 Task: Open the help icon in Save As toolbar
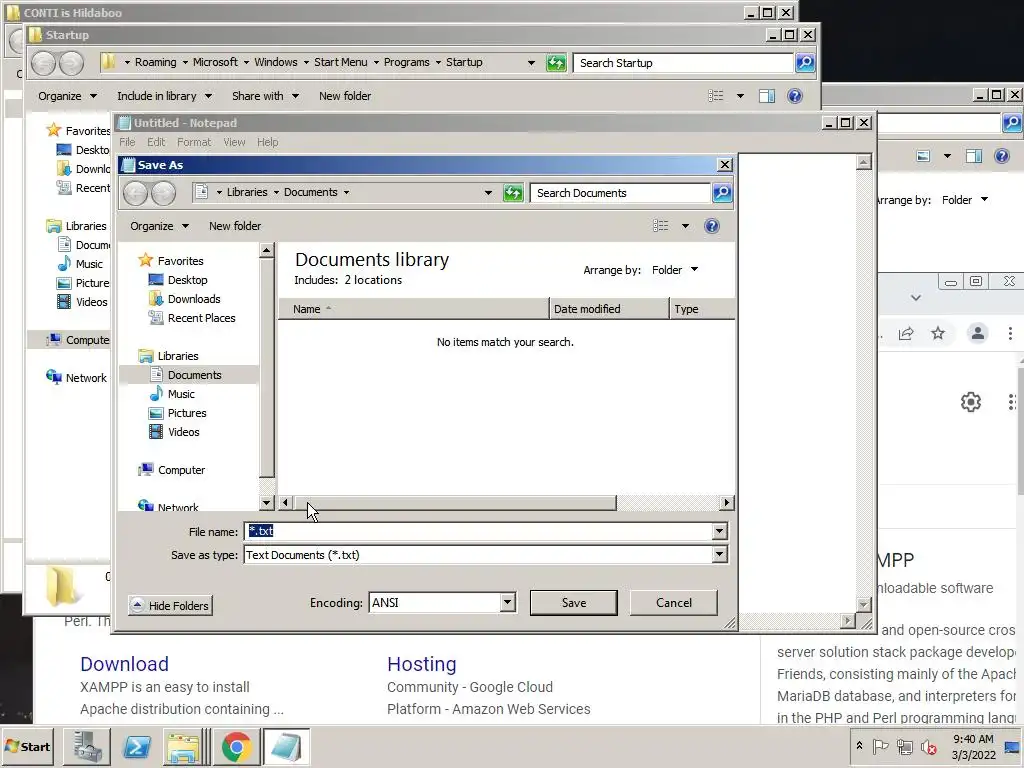click(x=712, y=226)
